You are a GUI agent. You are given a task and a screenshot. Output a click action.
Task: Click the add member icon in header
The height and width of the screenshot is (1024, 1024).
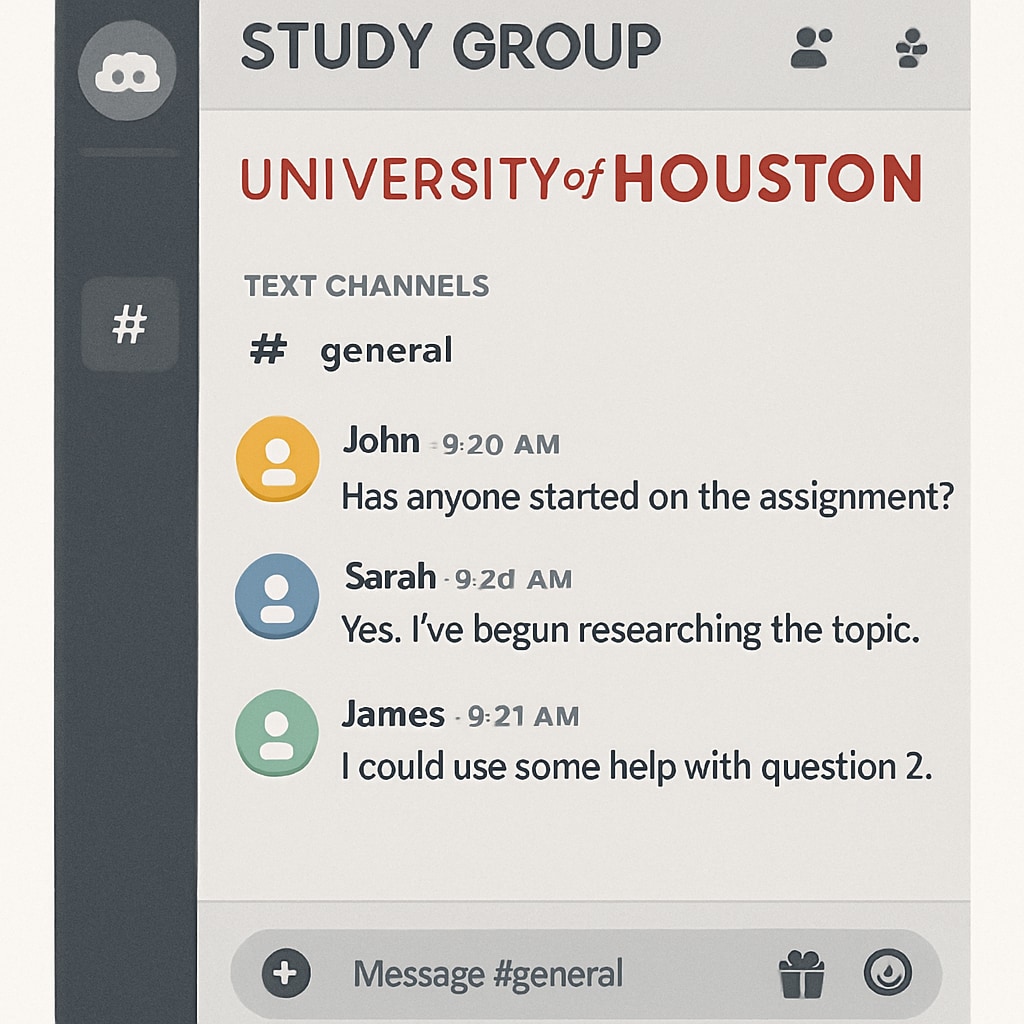click(x=912, y=48)
